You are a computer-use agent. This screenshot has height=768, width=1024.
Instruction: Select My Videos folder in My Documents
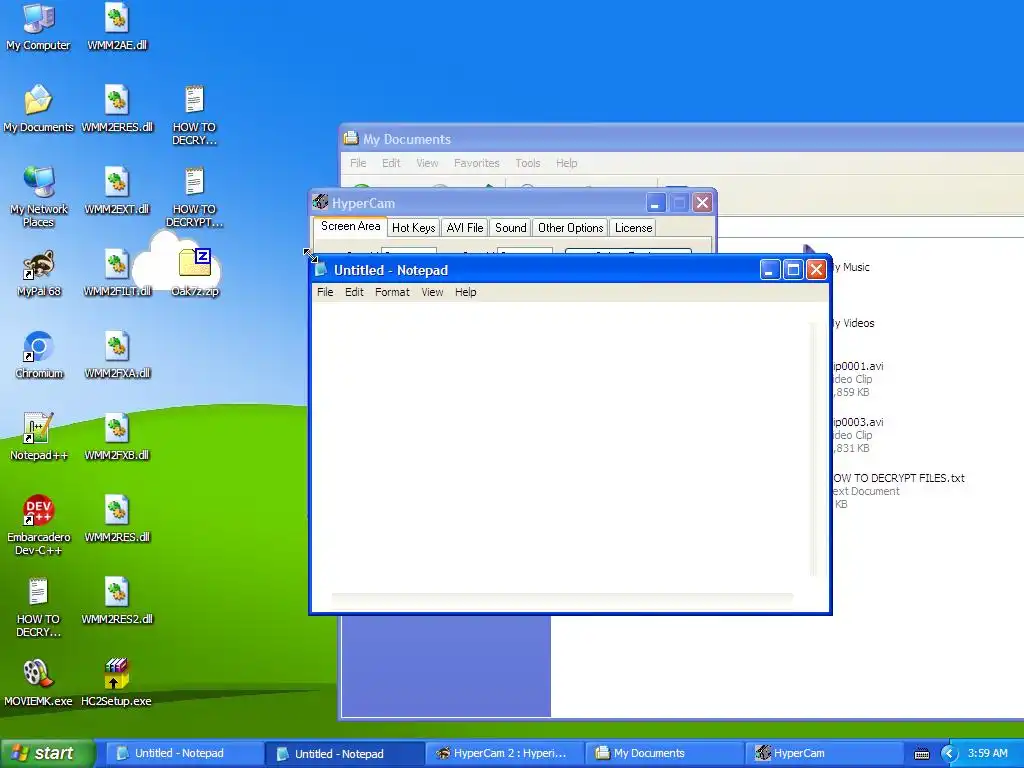point(853,323)
